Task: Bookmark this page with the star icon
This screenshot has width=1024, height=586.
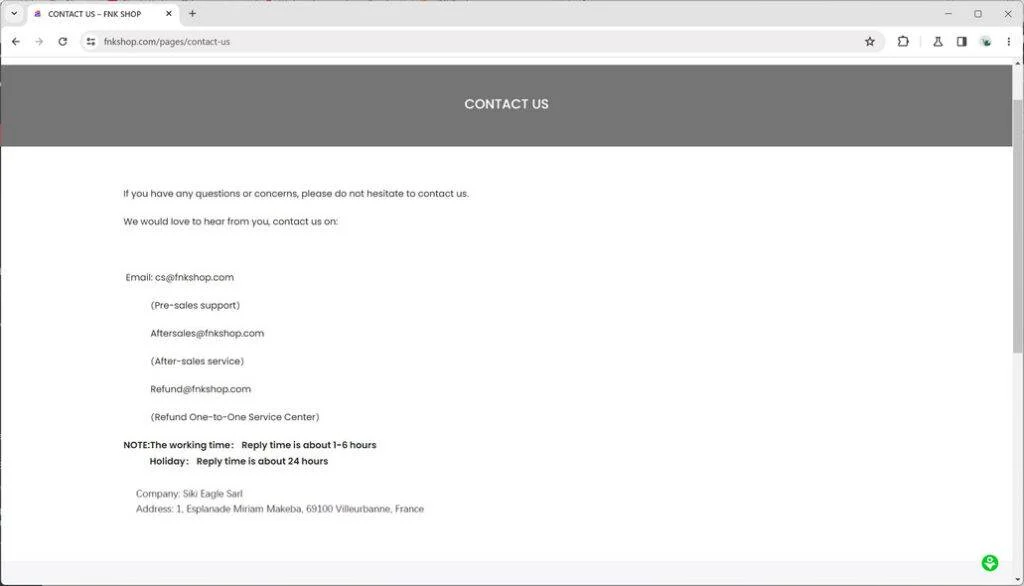Action: coord(869,41)
